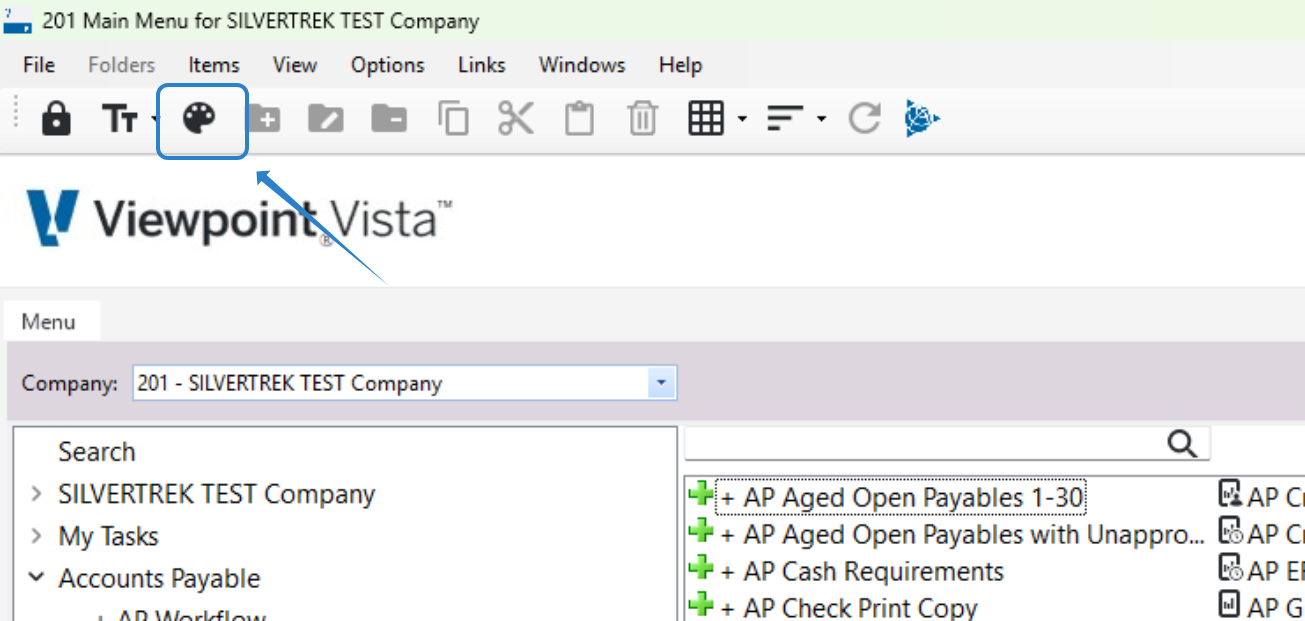The image size is (1305, 621).
Task: Click the blue globe icon in toolbar
Action: [x=922, y=120]
